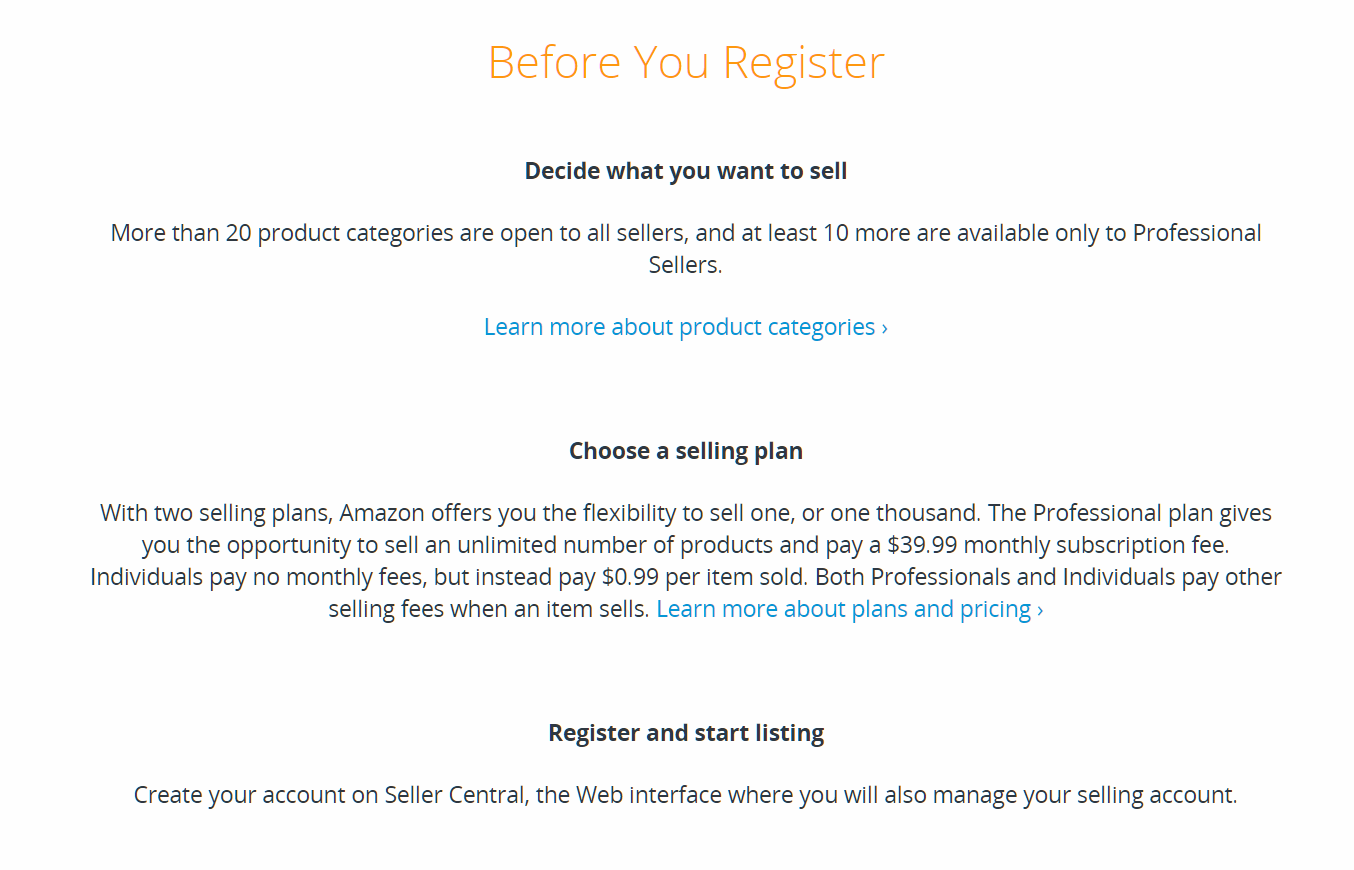1354x870 pixels.
Task: Click the selling fees when an item sells text
Action: tap(489, 609)
